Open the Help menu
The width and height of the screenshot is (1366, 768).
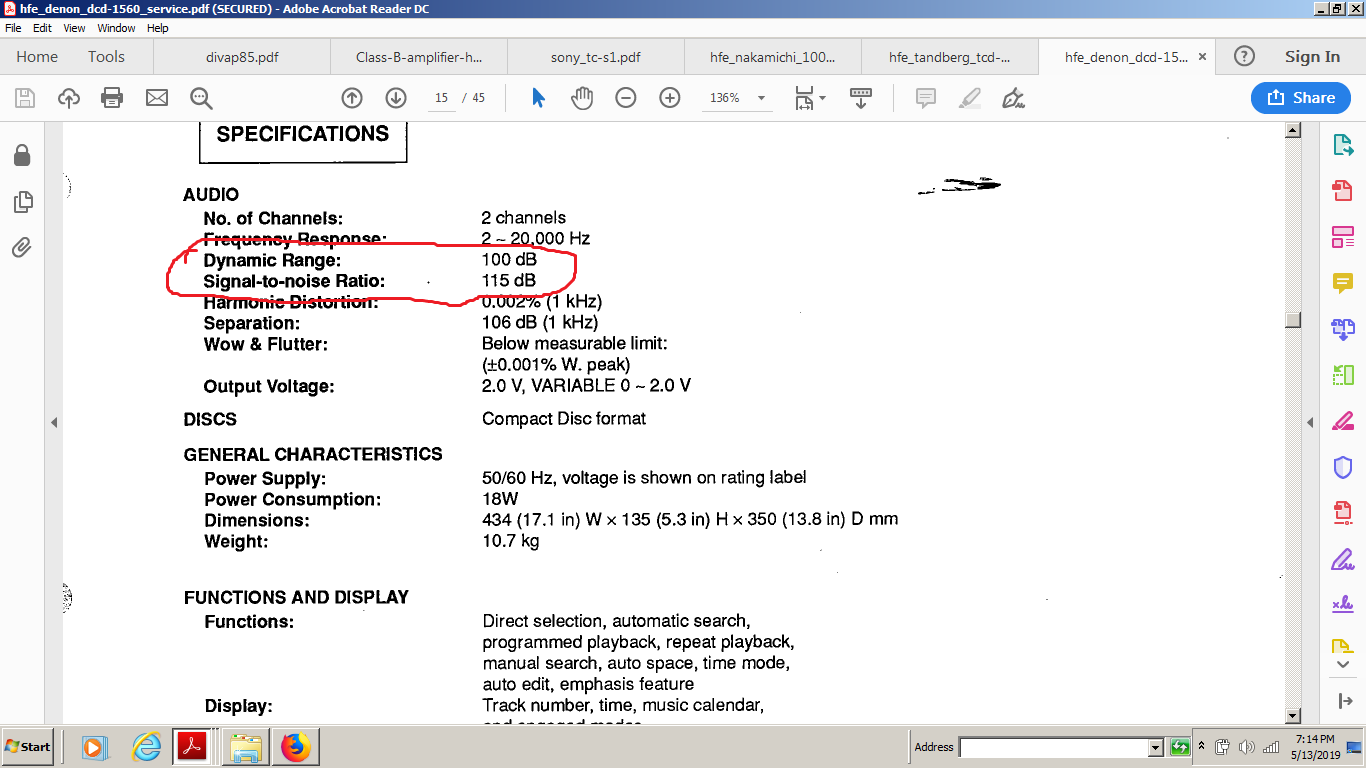tap(158, 28)
